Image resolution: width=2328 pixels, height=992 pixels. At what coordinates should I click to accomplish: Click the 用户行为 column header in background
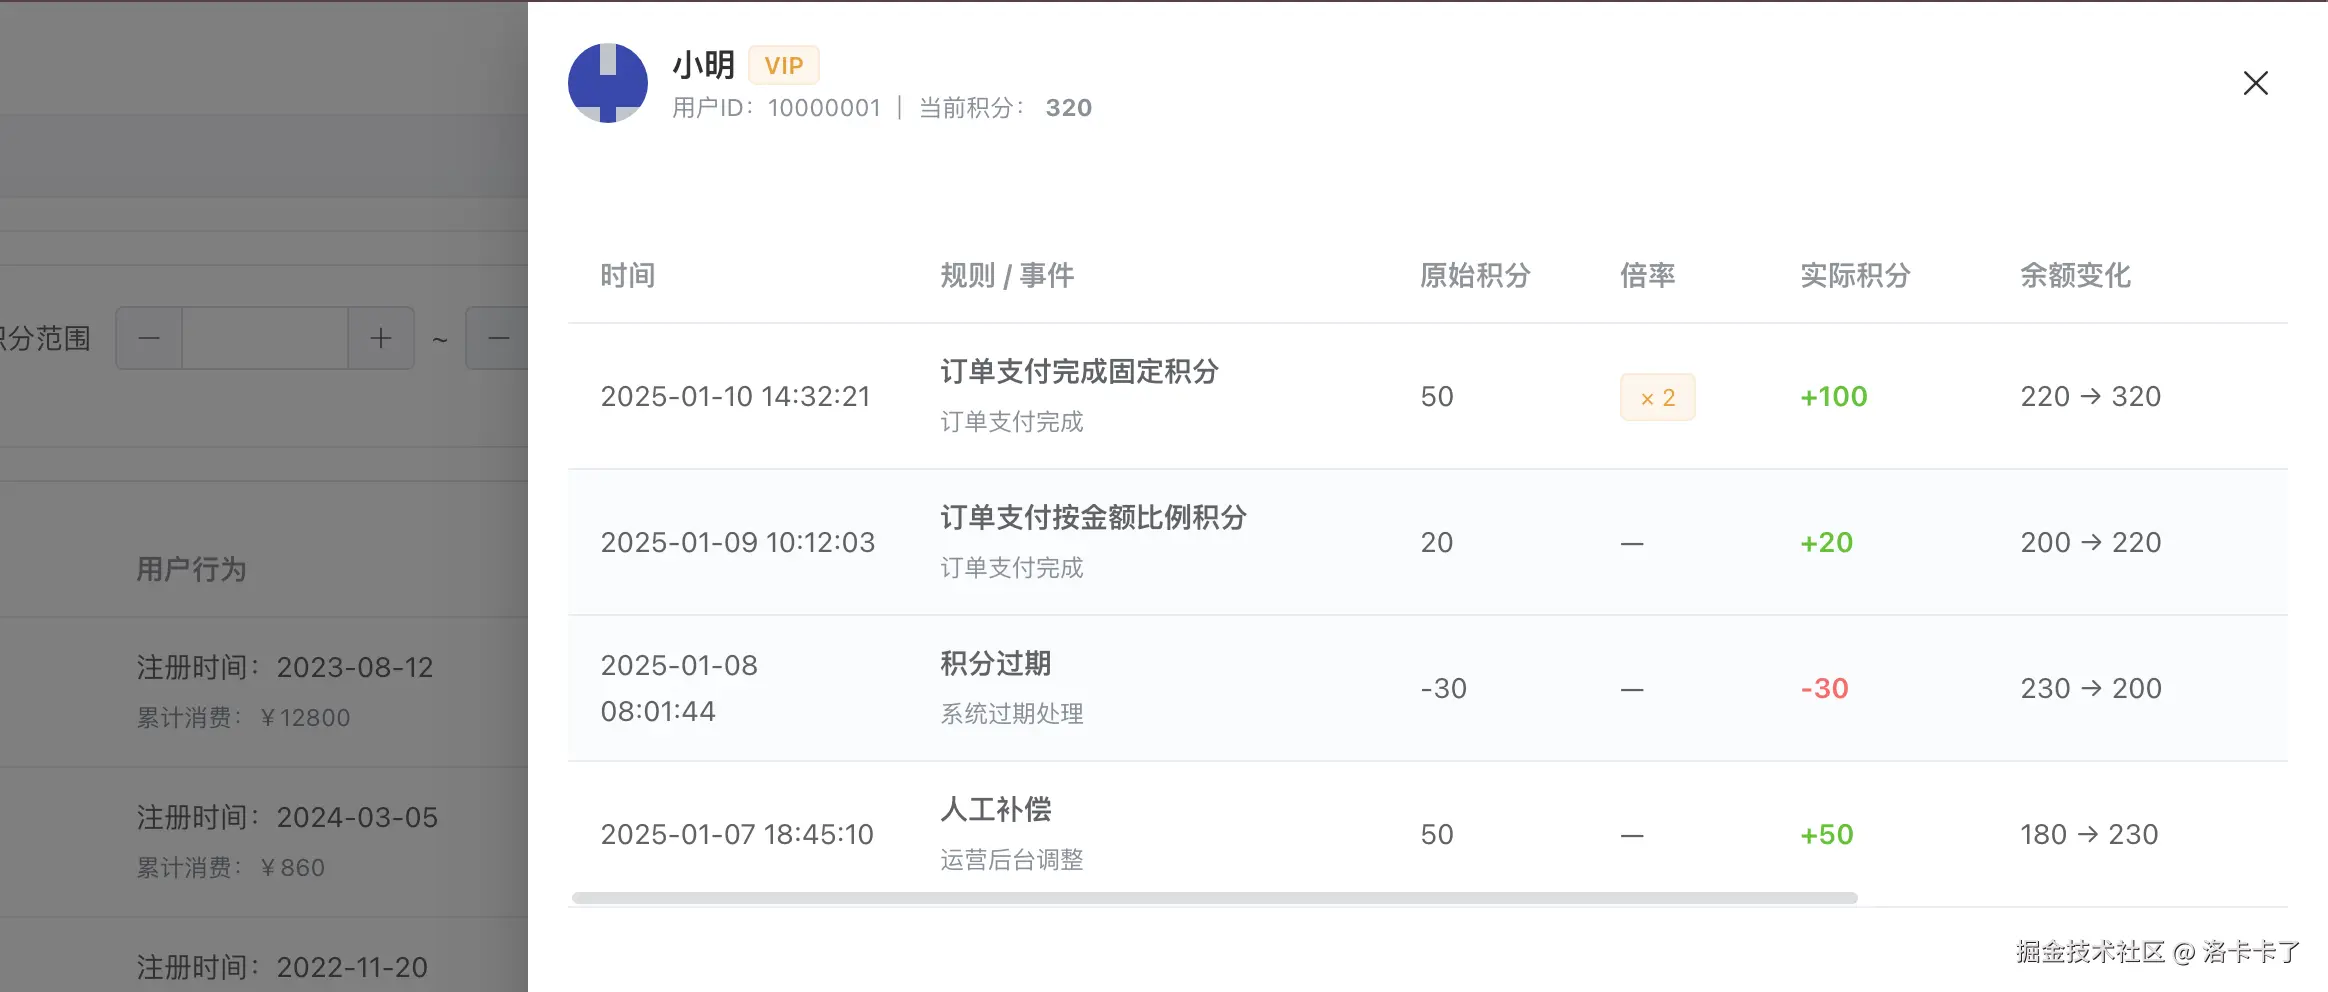tap(191, 569)
